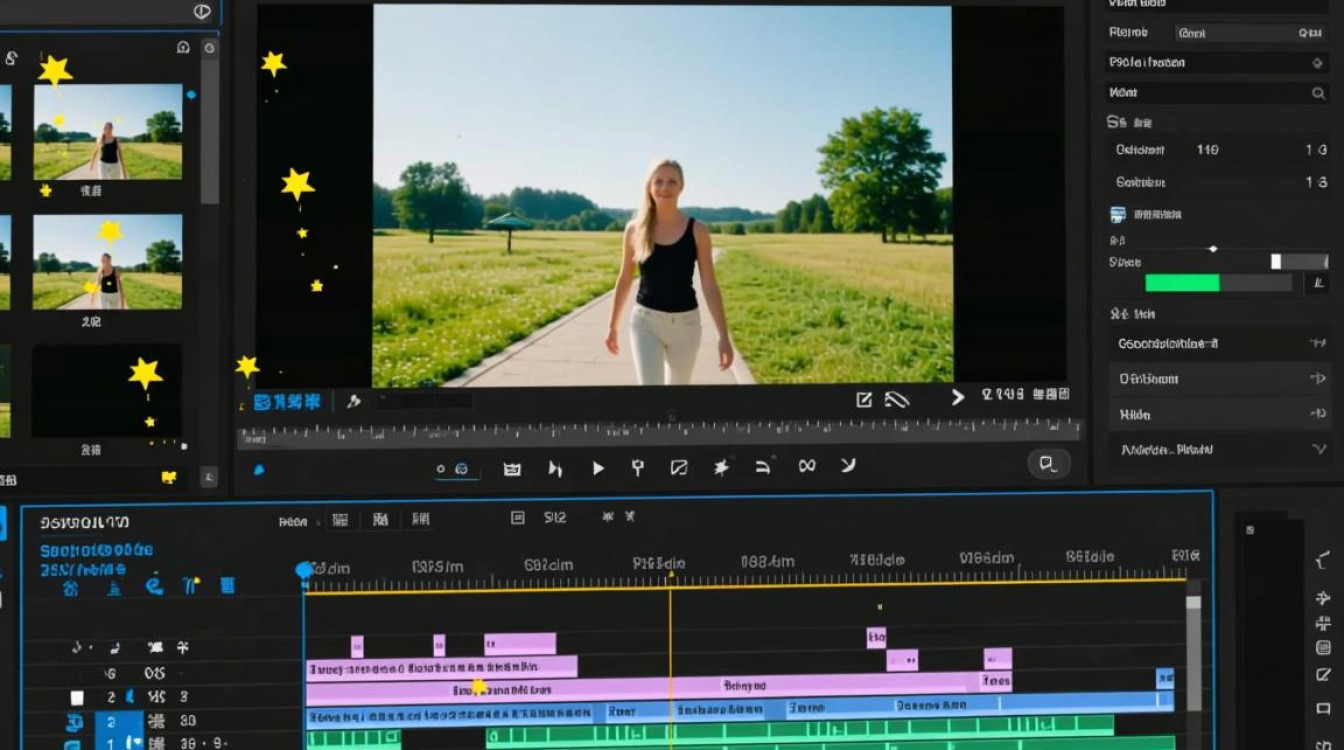Screen dimensions: 1344x750
Task: Click the green level bar in the properties panel
Action: click(x=1182, y=283)
